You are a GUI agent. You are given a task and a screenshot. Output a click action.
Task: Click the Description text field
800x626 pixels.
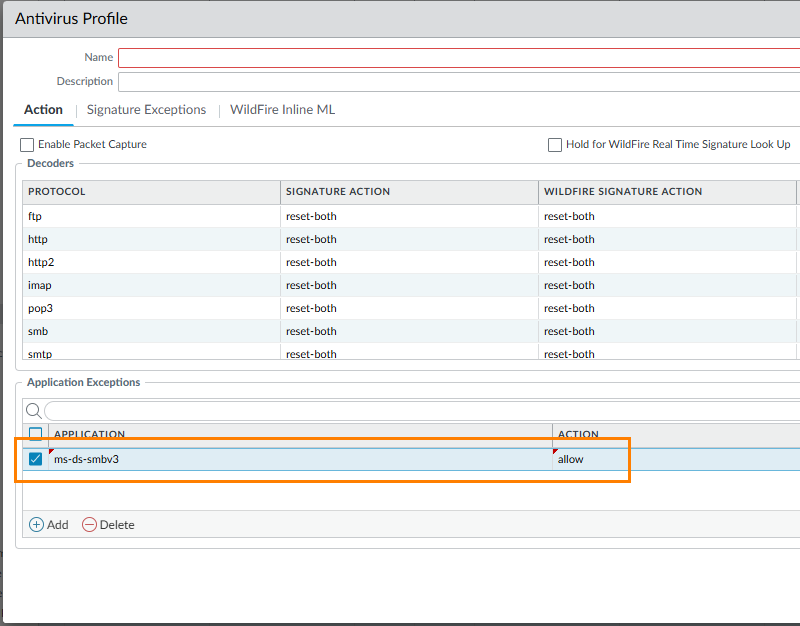click(x=458, y=82)
